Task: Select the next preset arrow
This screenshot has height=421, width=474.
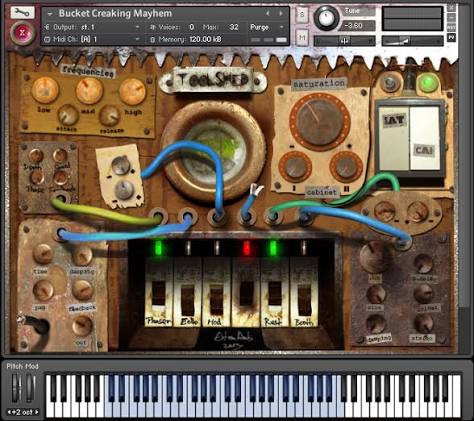Action: click(x=281, y=14)
